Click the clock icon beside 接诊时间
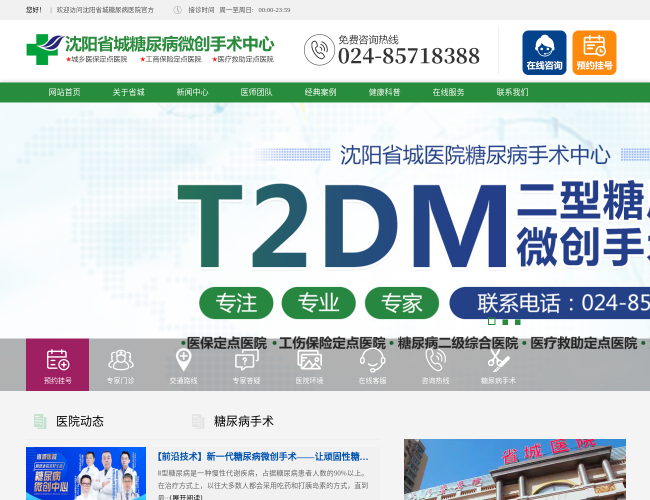Image resolution: width=650 pixels, height=500 pixels. 177,10
